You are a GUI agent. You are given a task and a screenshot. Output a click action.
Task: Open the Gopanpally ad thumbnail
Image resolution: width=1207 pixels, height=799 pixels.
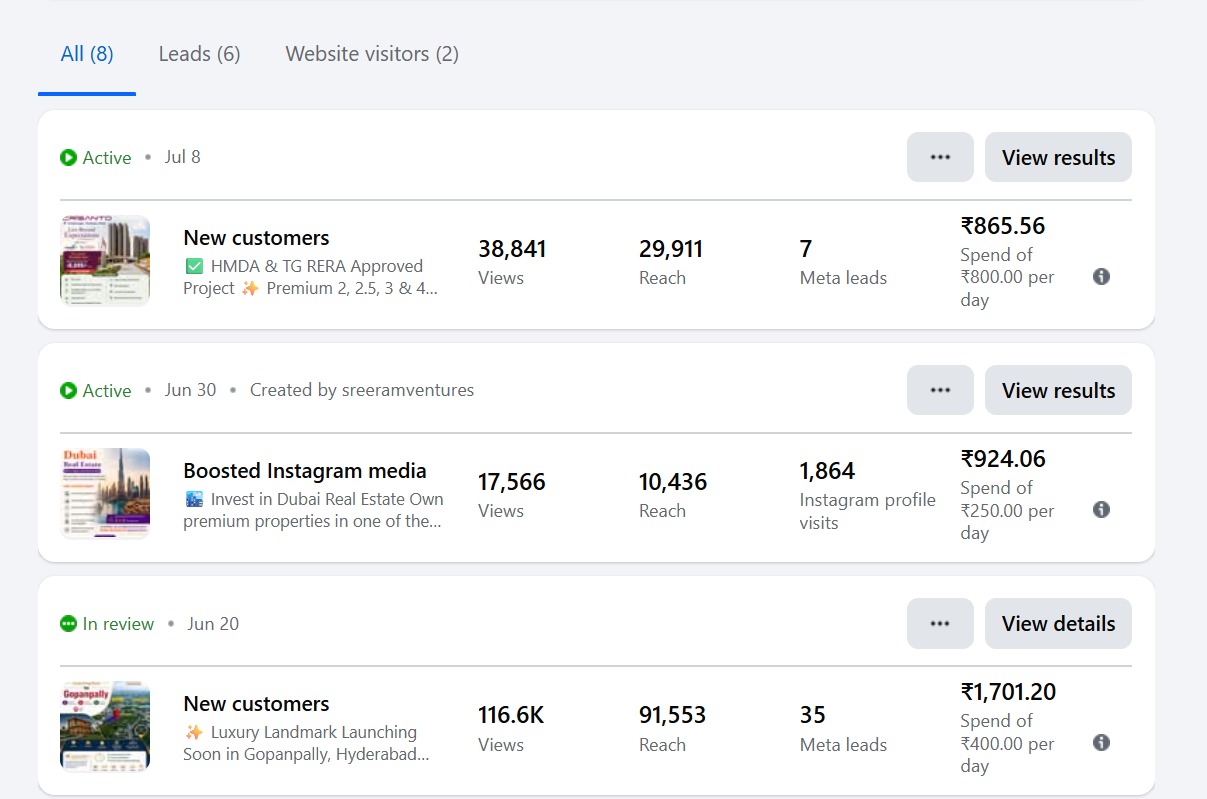tap(105, 726)
